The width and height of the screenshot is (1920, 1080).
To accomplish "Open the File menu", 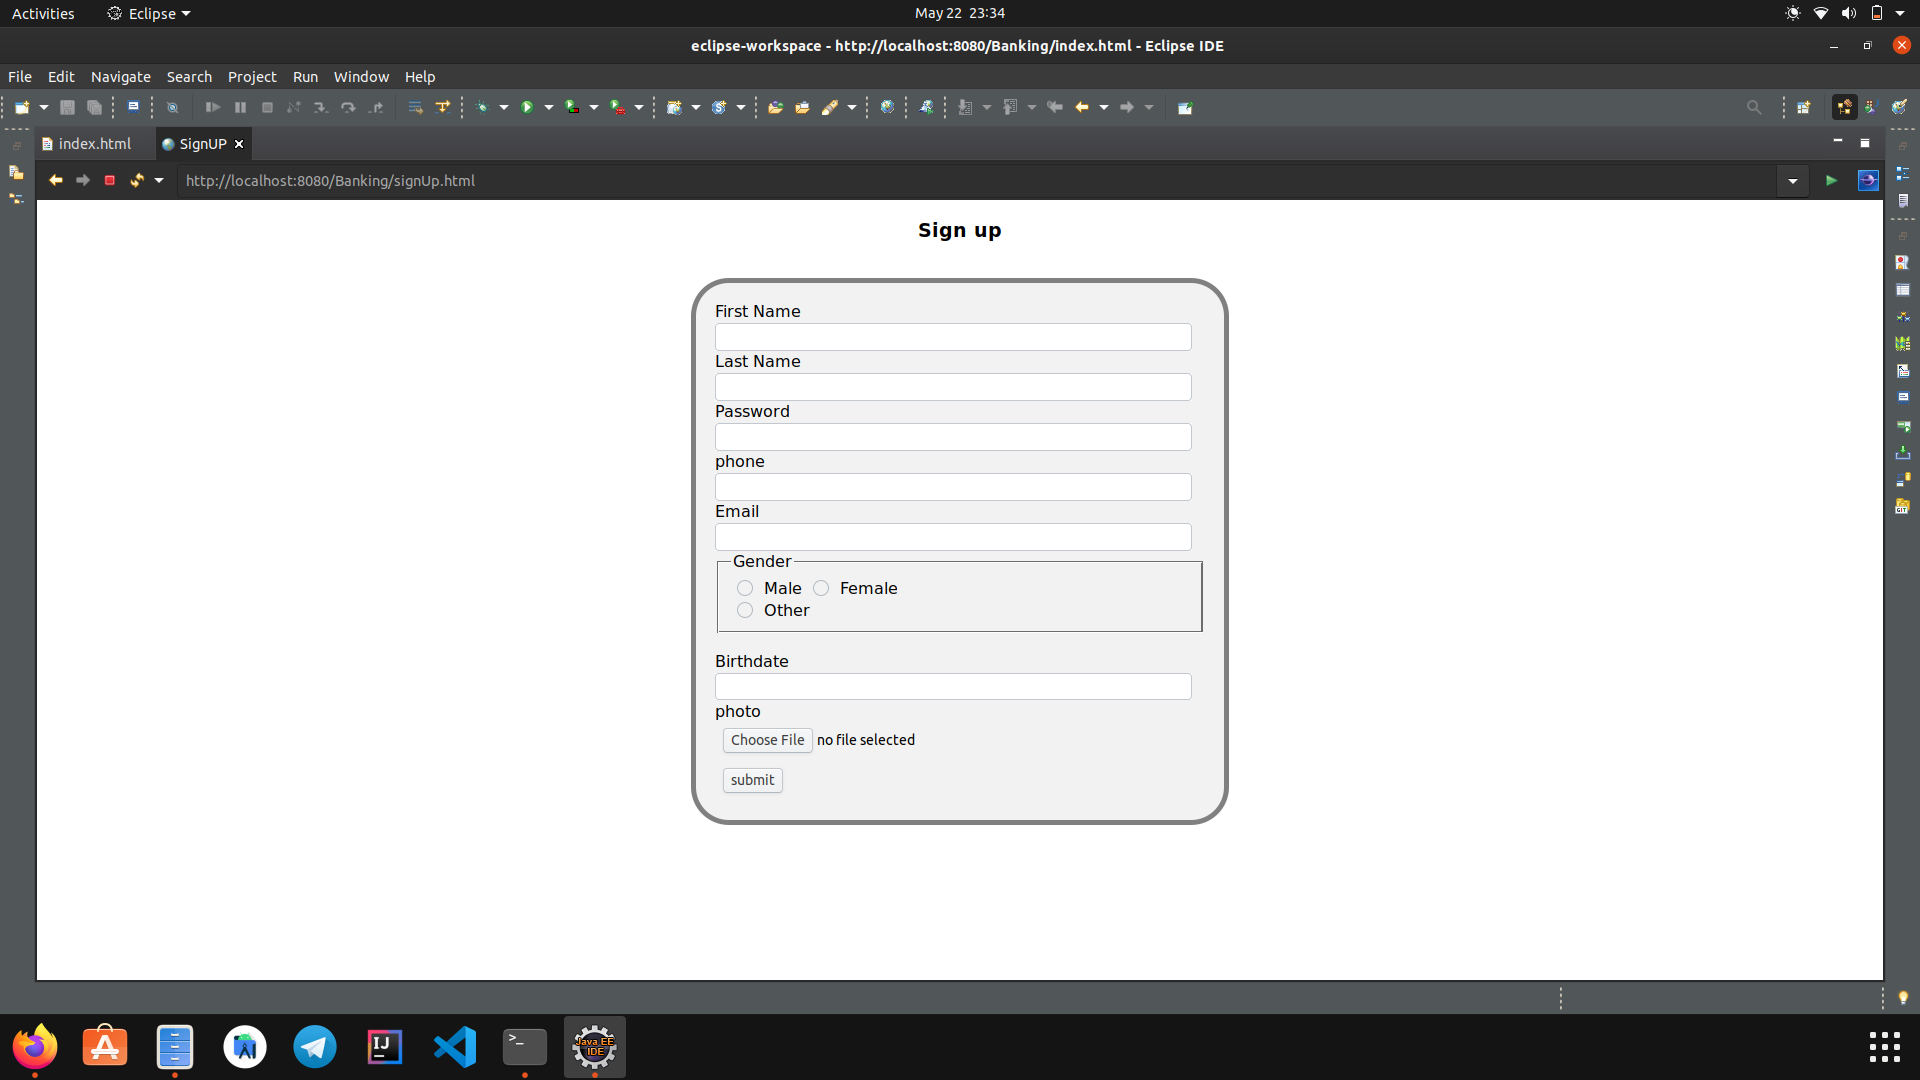I will click(20, 76).
